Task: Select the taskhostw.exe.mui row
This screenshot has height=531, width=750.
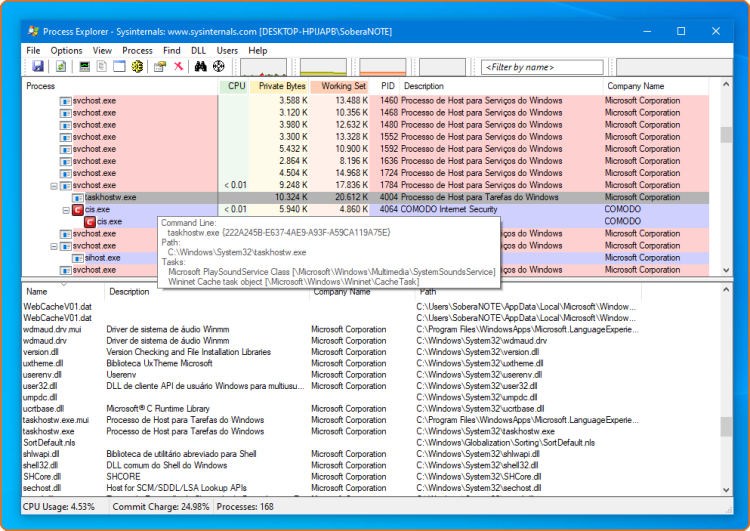Action: point(331,420)
